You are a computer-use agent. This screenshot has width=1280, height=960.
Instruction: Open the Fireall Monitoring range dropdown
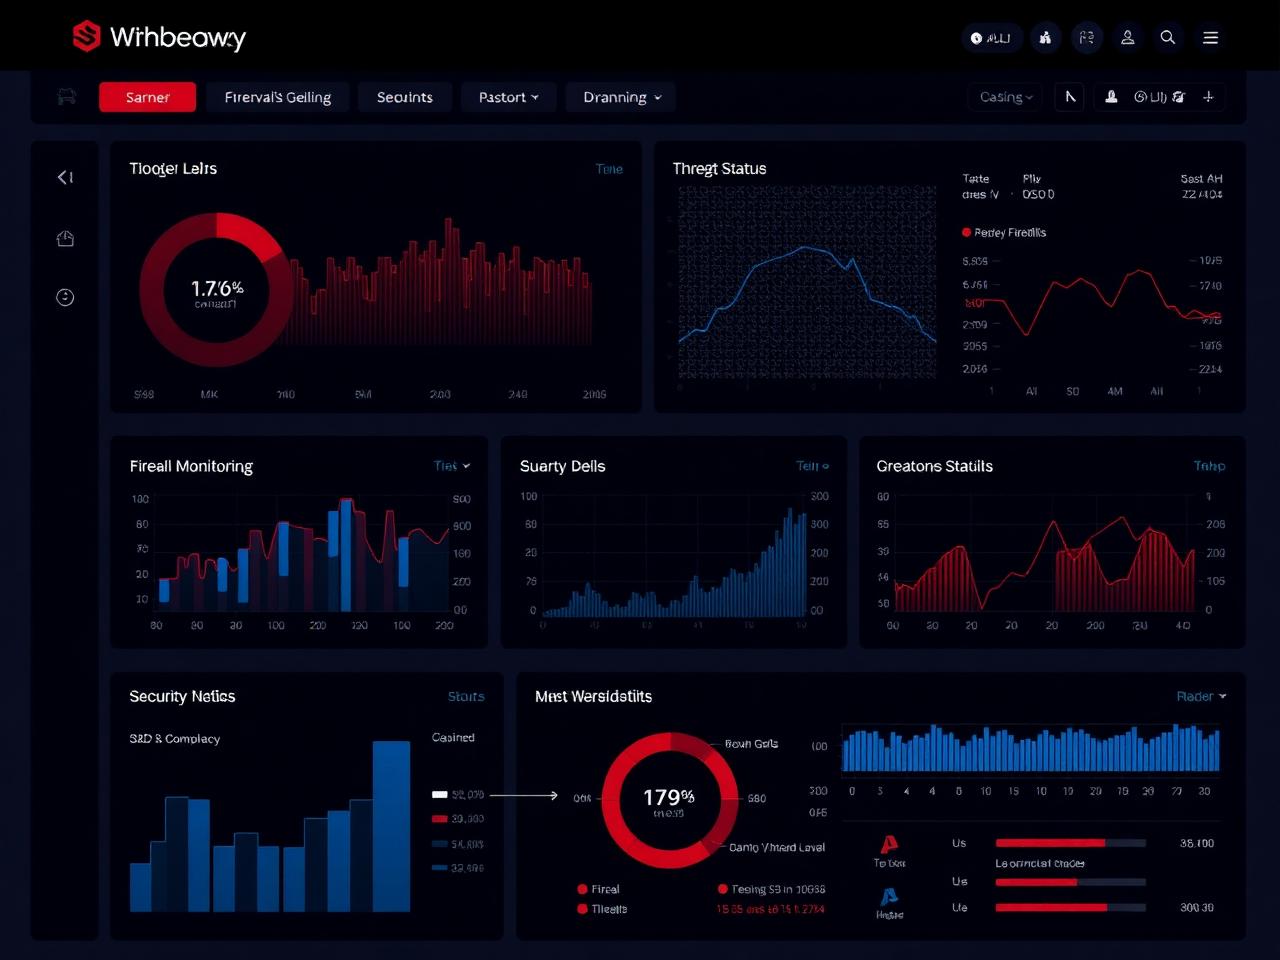point(452,466)
